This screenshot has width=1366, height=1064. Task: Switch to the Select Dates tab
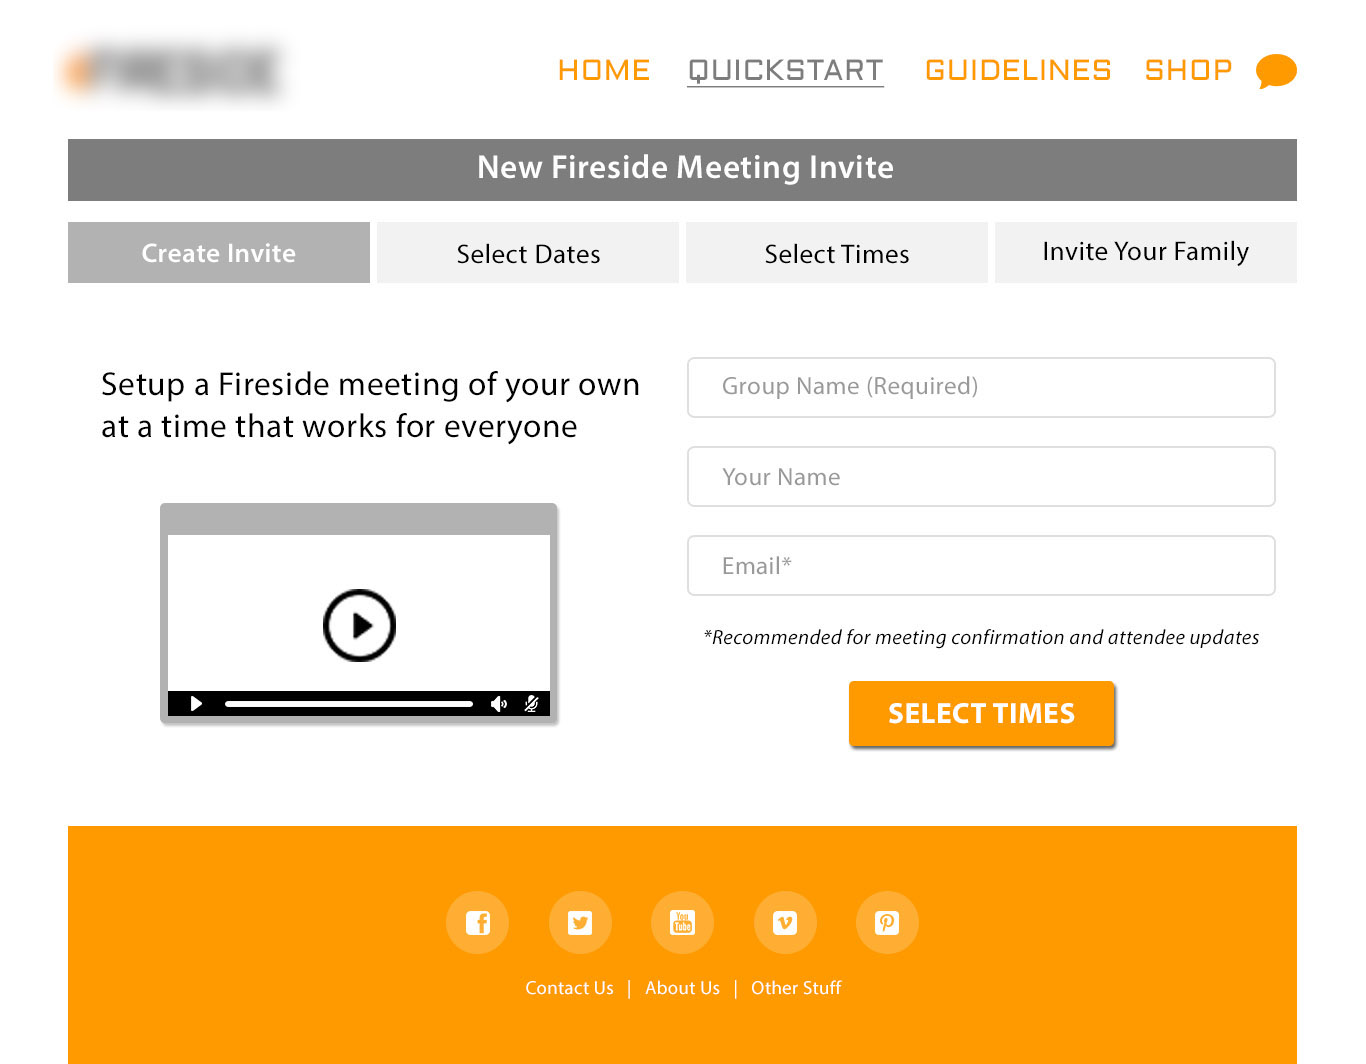528,254
